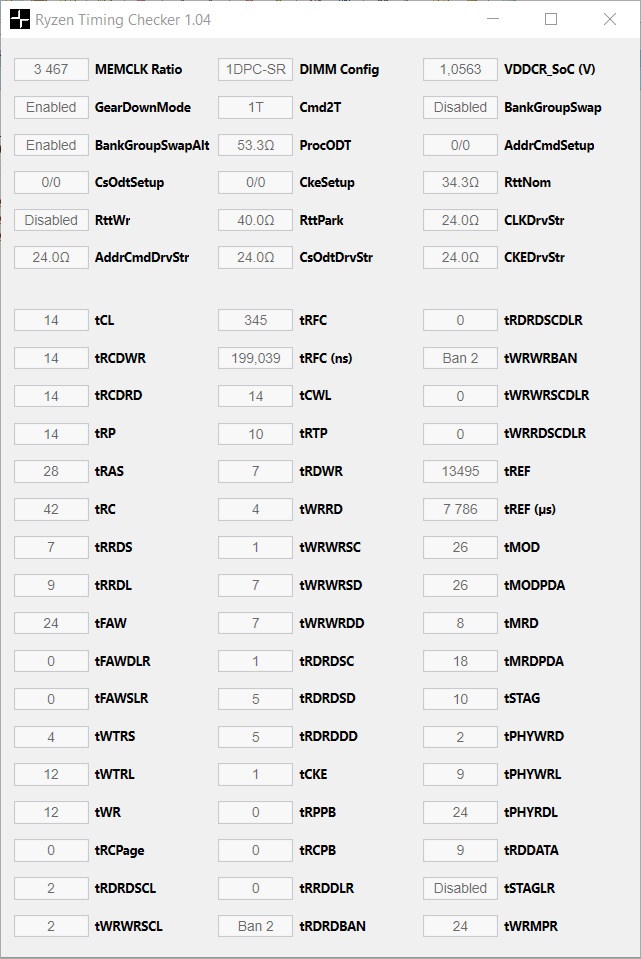641x959 pixels.
Task: Click the Cmd2T value showing 1T
Action: 256,108
